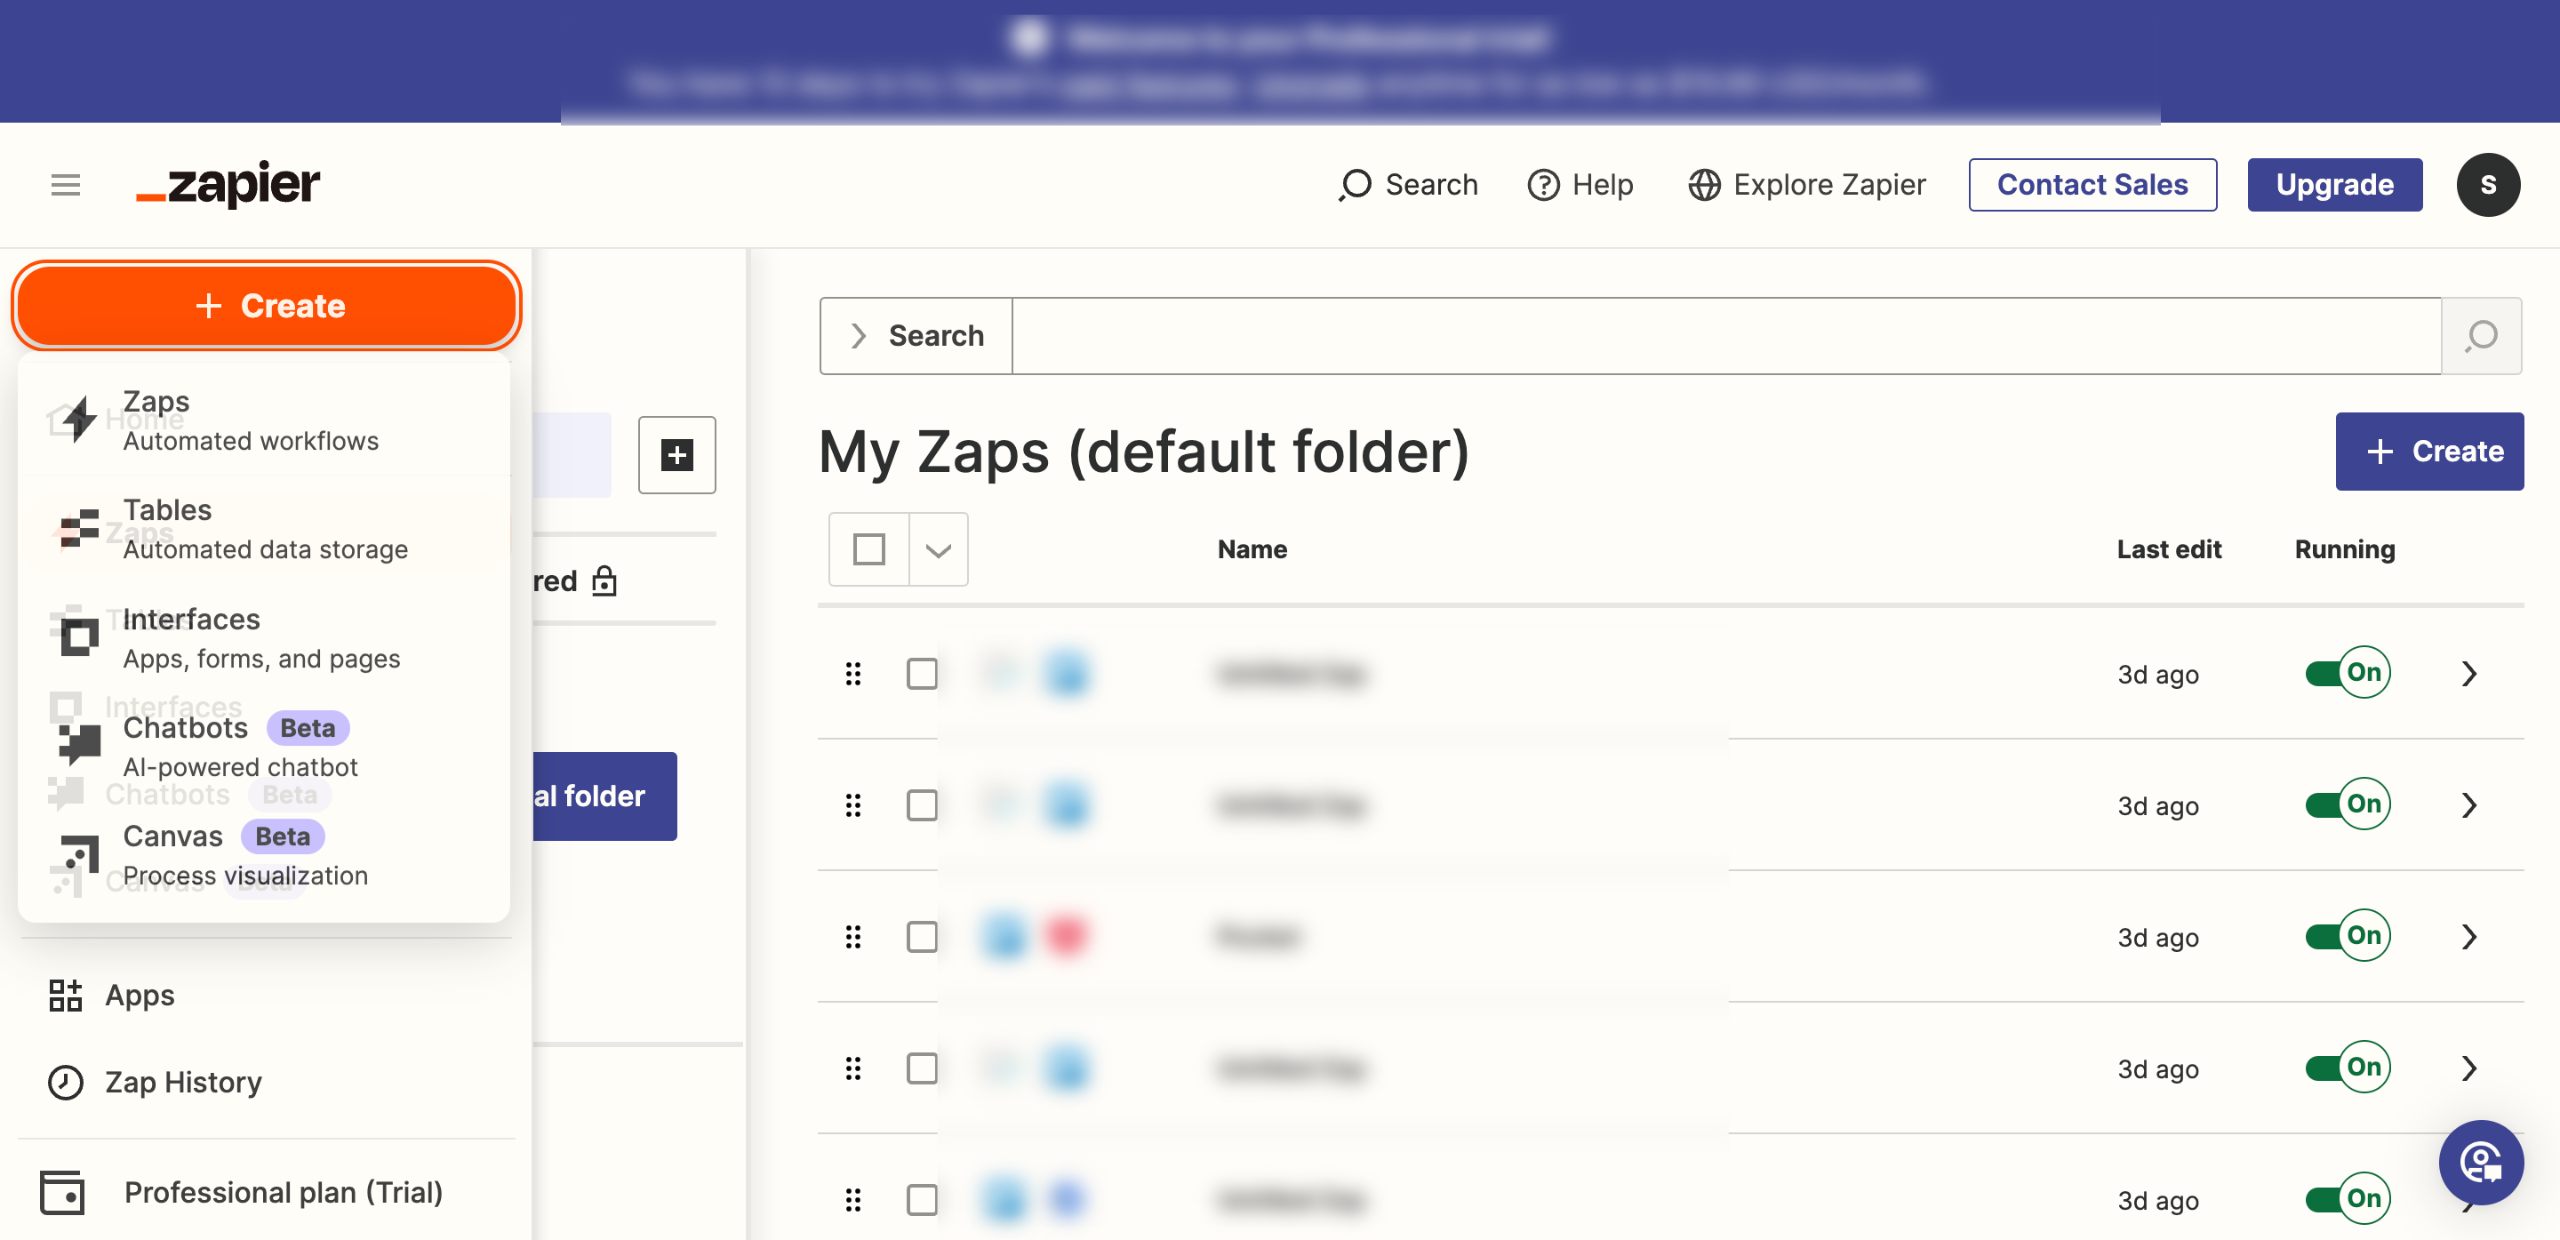Image resolution: width=2560 pixels, height=1240 pixels.
Task: Open the support chat bubble icon
Action: (x=2481, y=1162)
